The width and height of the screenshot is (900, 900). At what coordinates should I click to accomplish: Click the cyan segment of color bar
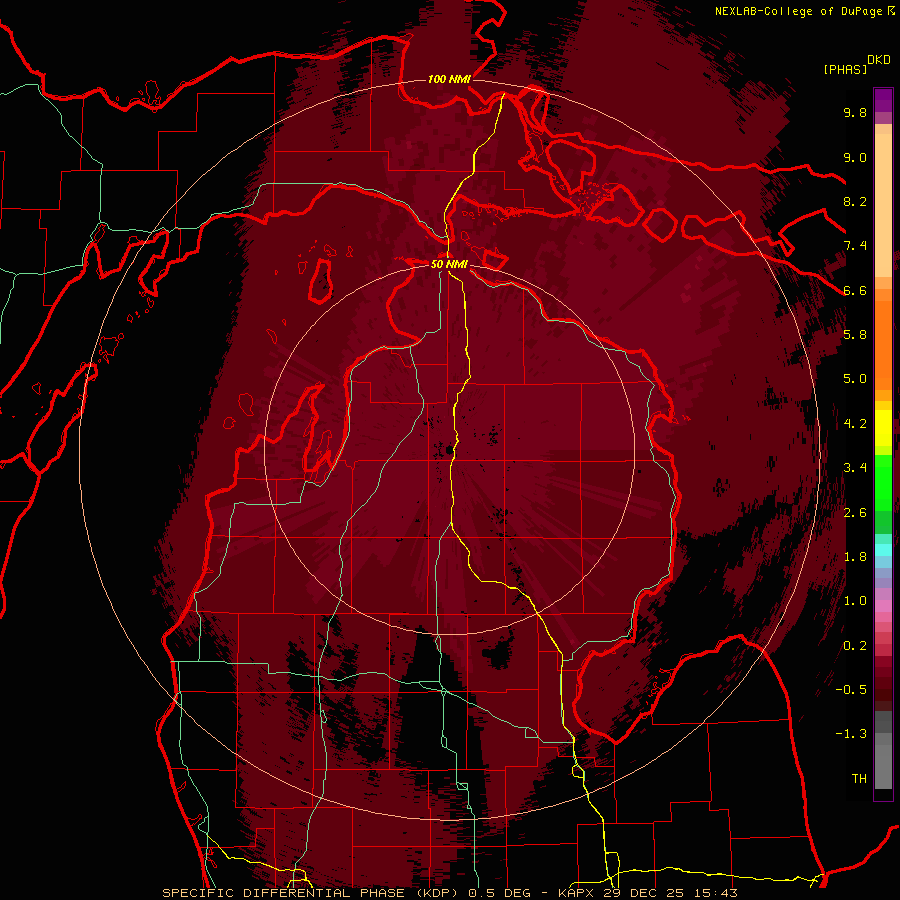pyautogui.click(x=883, y=549)
